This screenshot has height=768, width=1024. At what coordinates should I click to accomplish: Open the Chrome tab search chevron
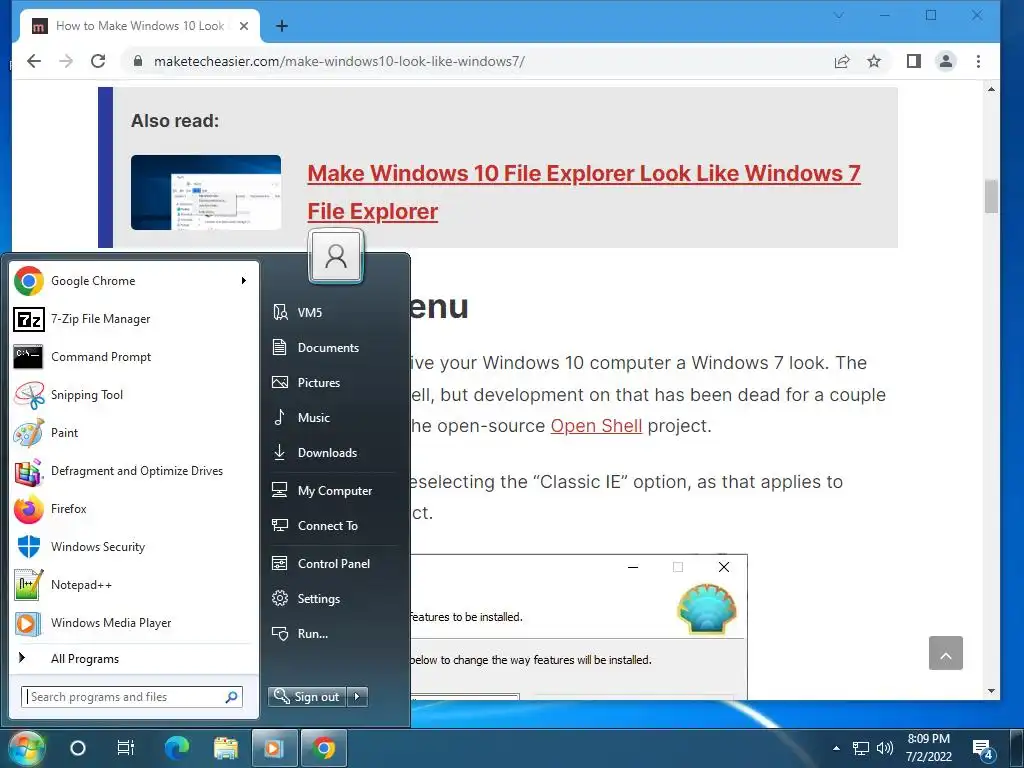pyautogui.click(x=839, y=15)
